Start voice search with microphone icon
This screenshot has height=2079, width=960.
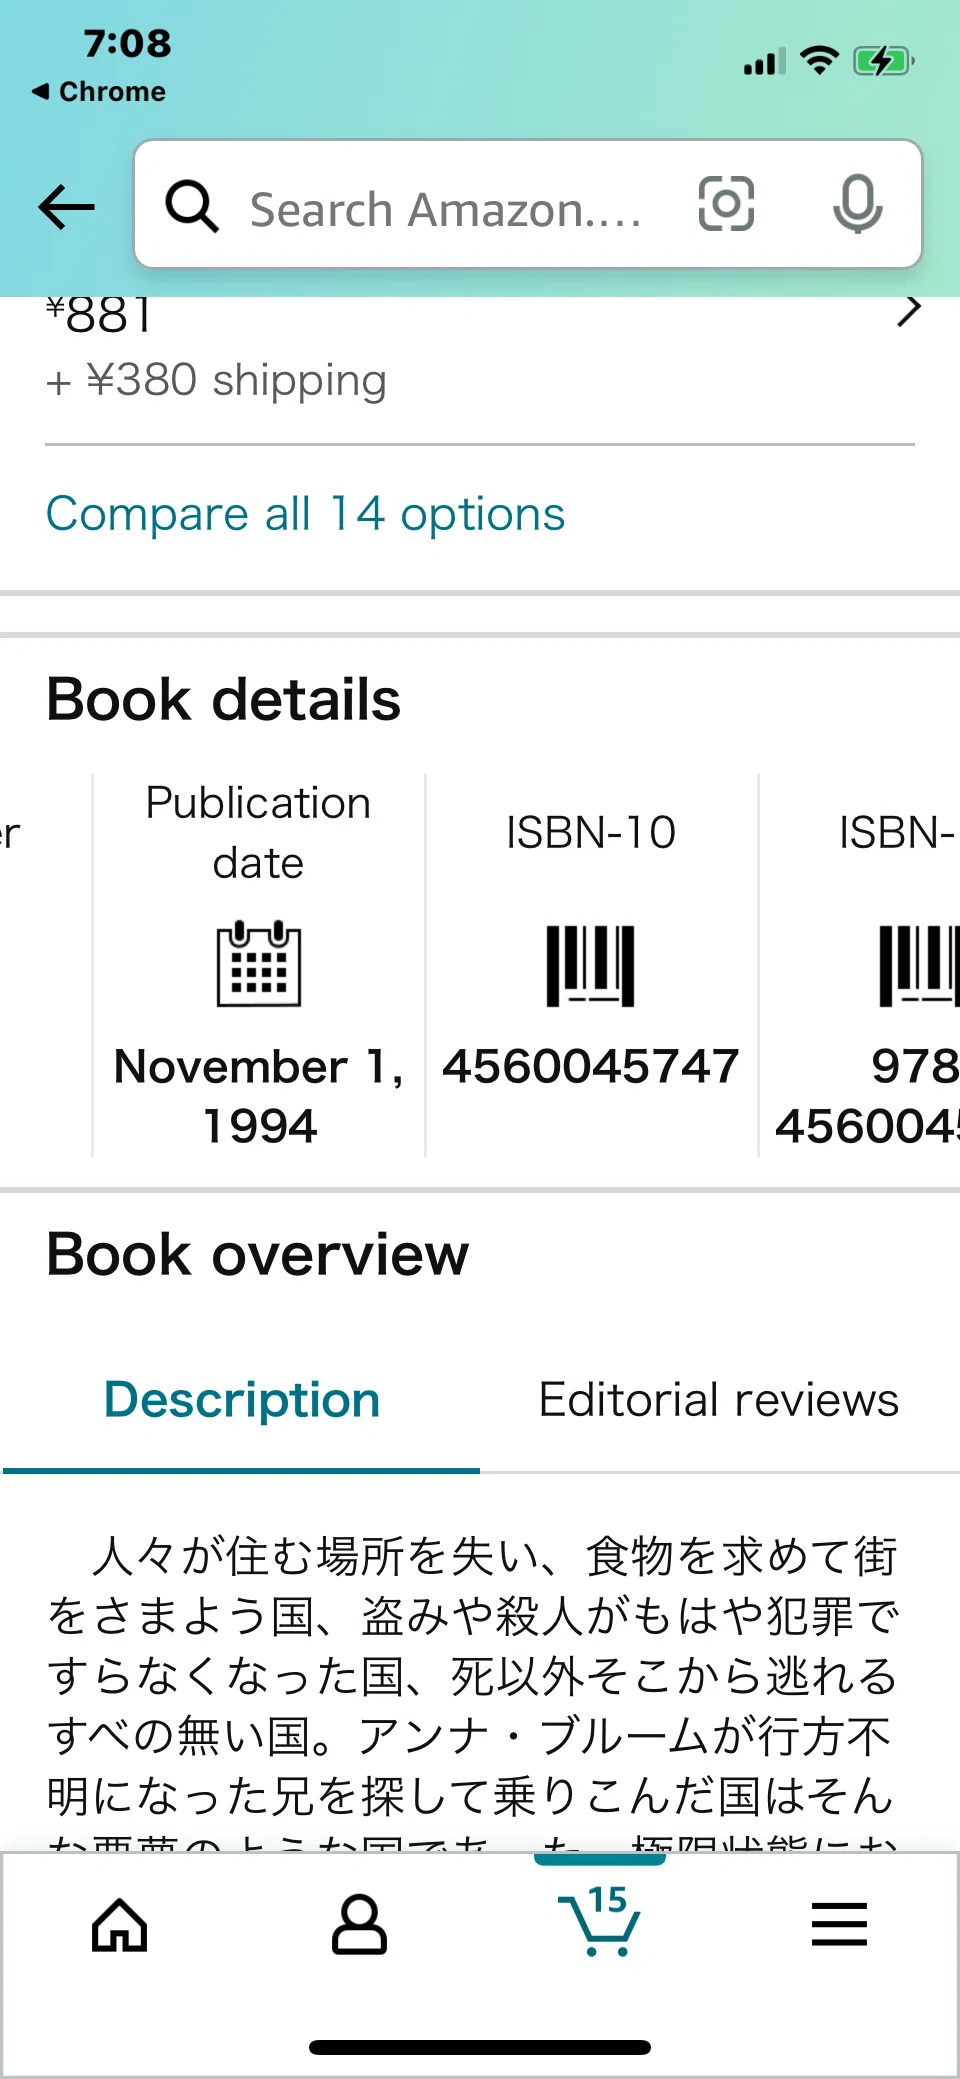coord(858,204)
